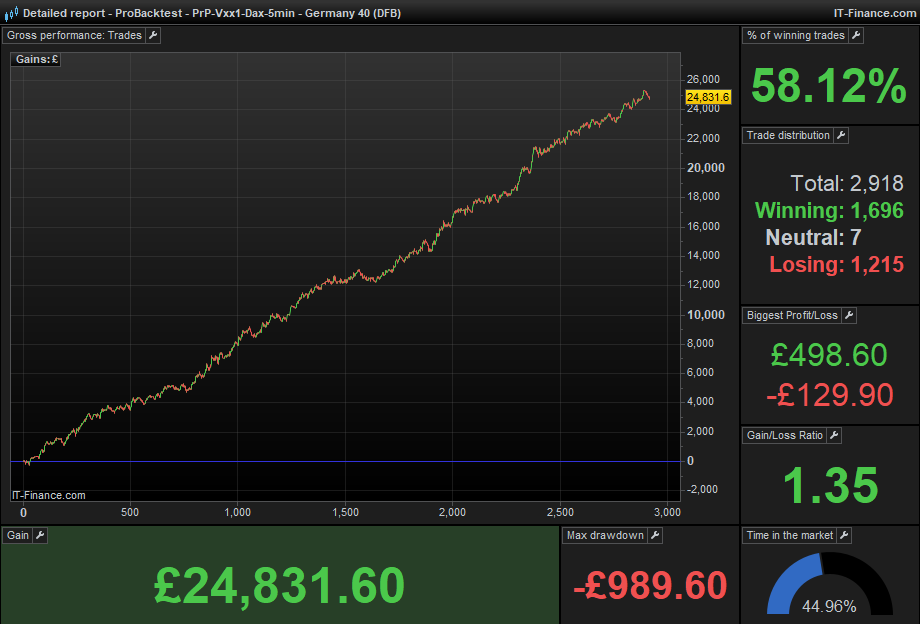Open settings for Gross performance panel
920x624 pixels.
(153, 35)
